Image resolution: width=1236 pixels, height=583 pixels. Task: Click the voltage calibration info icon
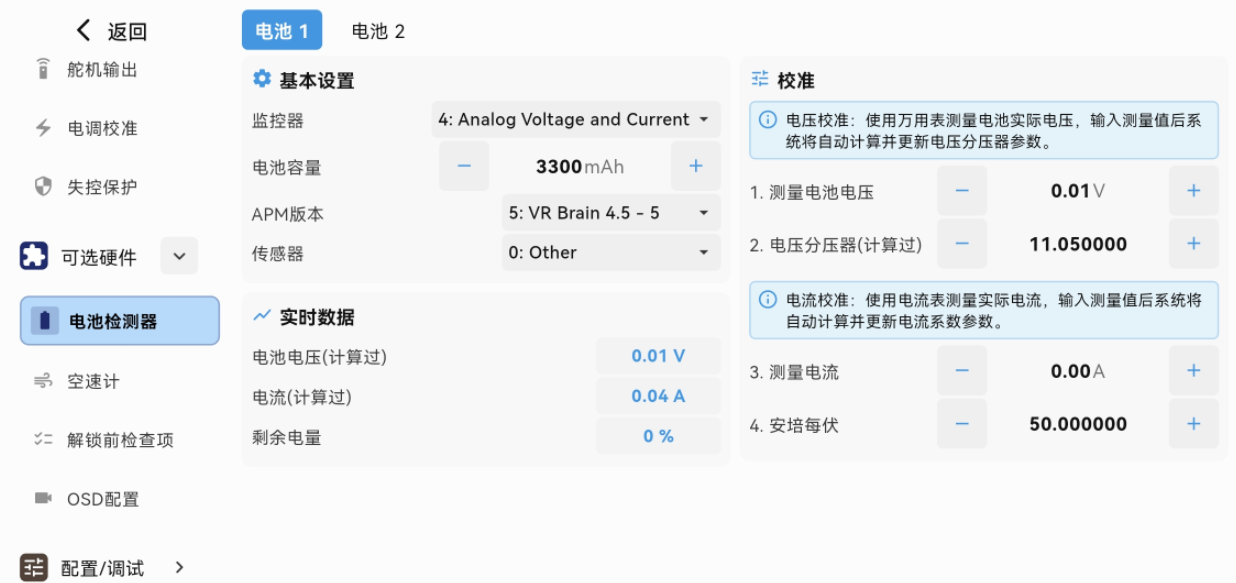(x=768, y=120)
